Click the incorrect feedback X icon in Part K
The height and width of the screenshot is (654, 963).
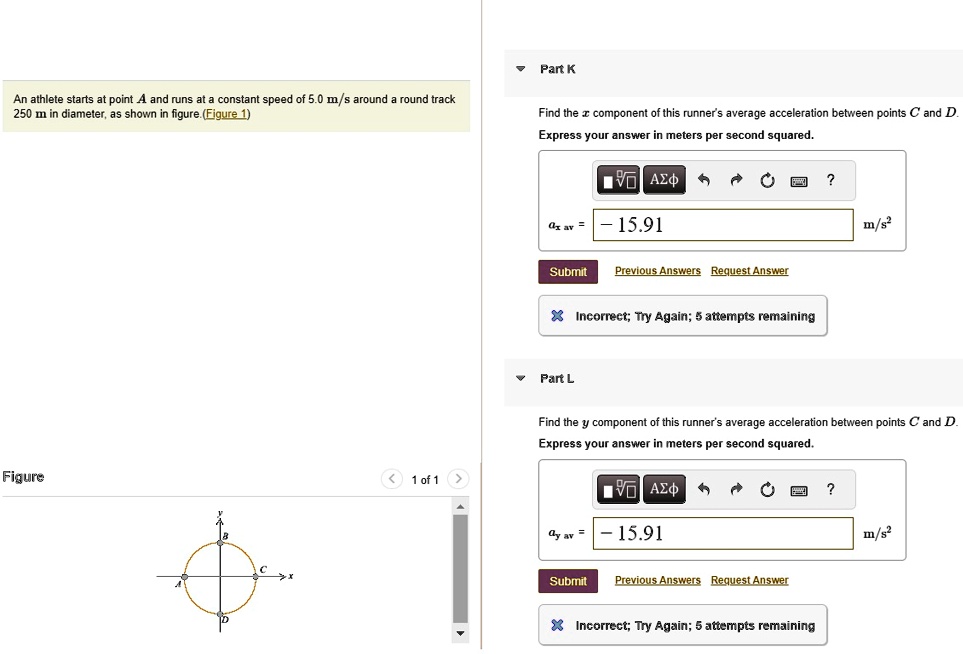557,315
